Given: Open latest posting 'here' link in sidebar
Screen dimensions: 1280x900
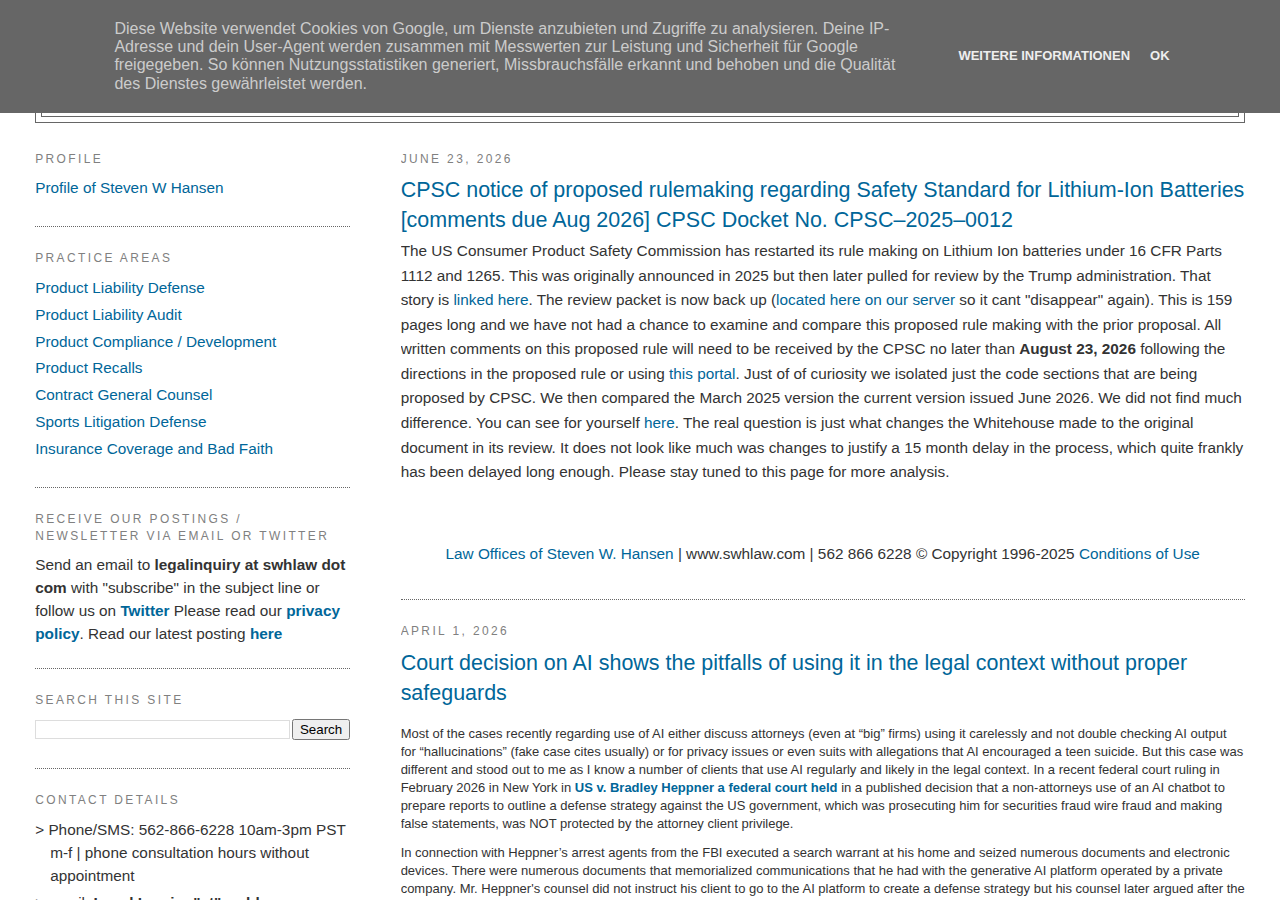Looking at the screenshot, I should [x=266, y=634].
